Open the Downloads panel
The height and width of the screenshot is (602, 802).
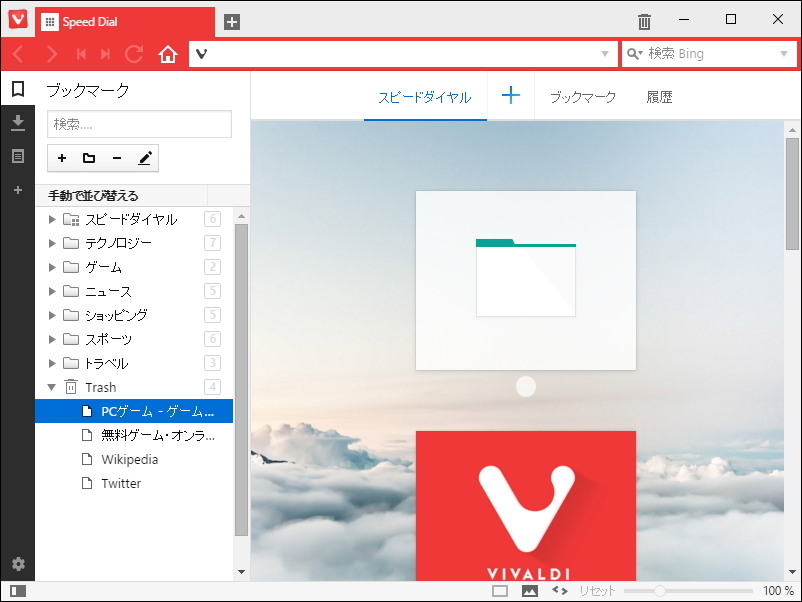coord(18,122)
